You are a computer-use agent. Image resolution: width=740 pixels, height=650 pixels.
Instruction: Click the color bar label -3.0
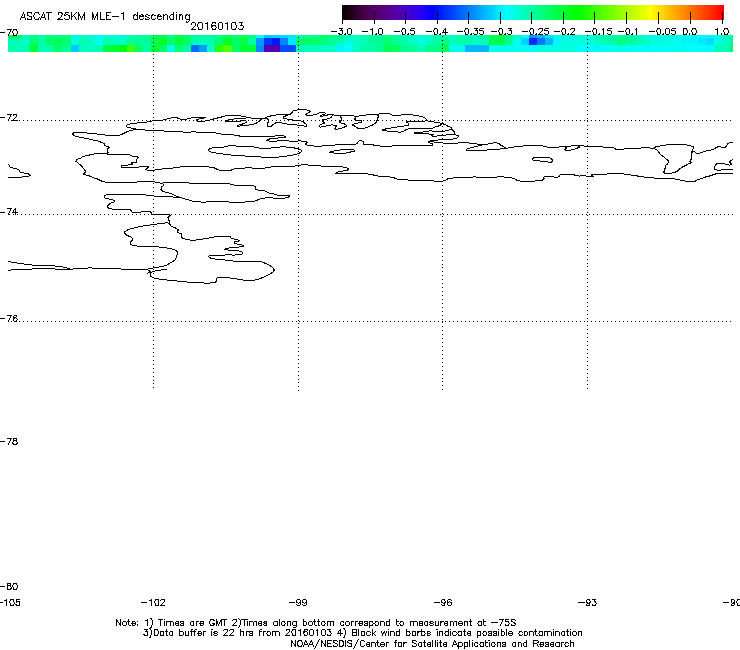point(341,32)
